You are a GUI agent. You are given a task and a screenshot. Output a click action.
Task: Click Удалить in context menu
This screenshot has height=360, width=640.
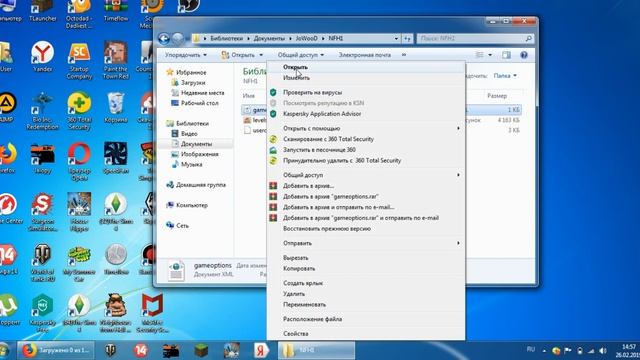click(294, 294)
